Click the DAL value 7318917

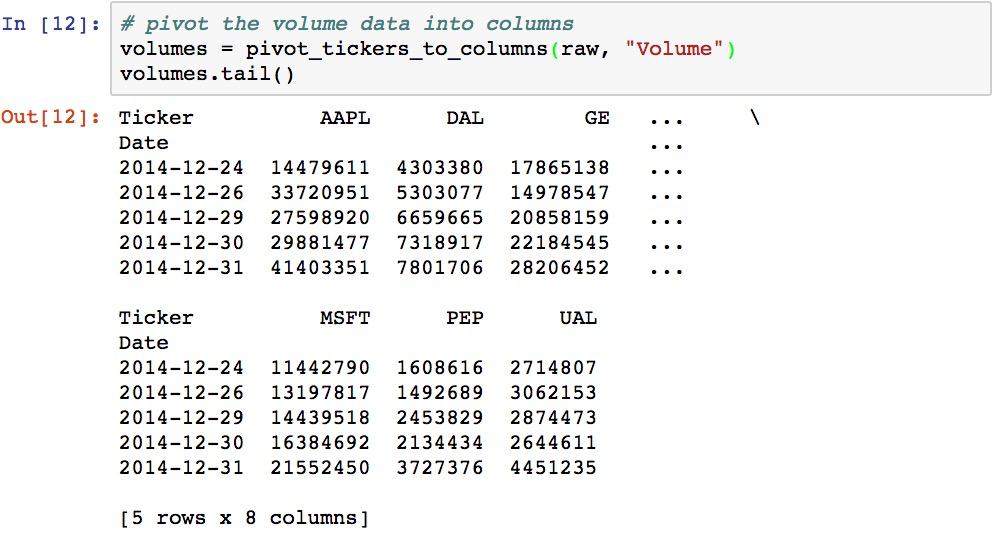coord(440,242)
